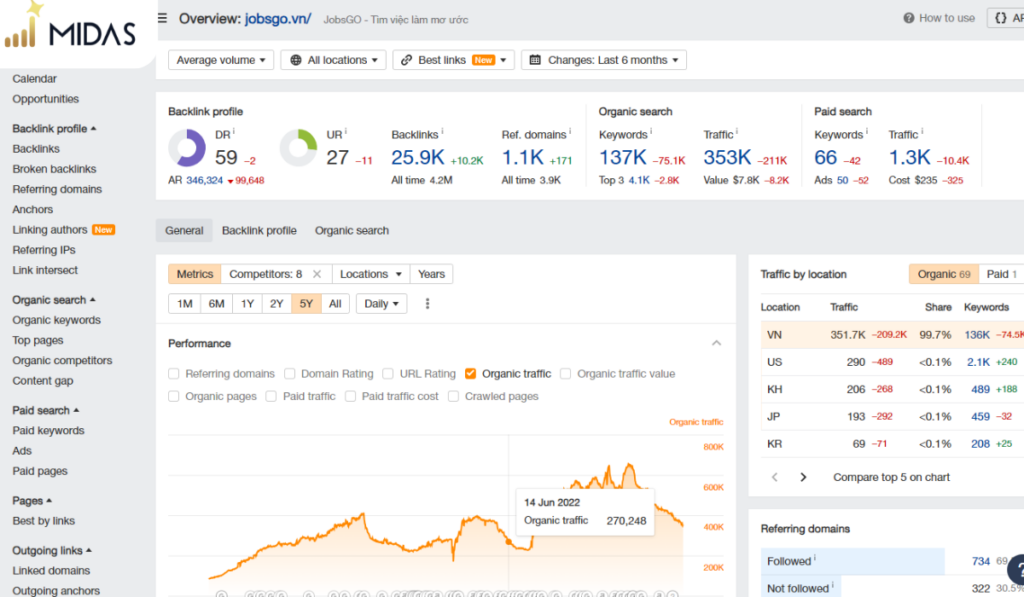Screen dimensions: 1024x597
Task: Open the hamburger menu icon
Action: click(x=163, y=18)
